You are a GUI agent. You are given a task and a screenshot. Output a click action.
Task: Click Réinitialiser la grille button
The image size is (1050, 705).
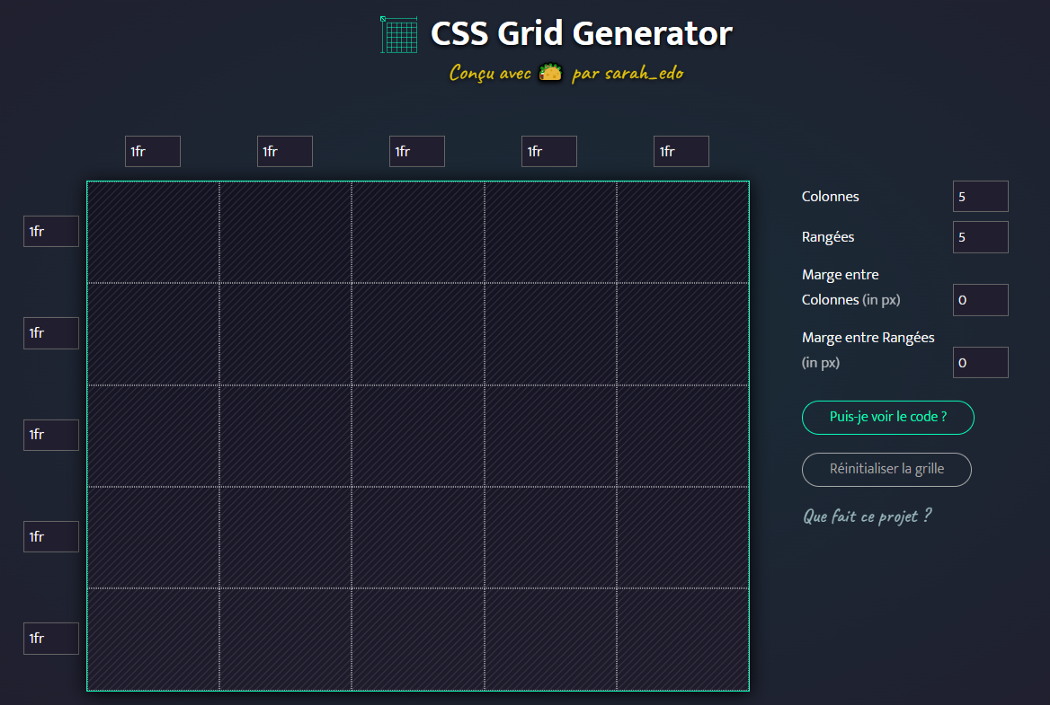pyautogui.click(x=887, y=469)
